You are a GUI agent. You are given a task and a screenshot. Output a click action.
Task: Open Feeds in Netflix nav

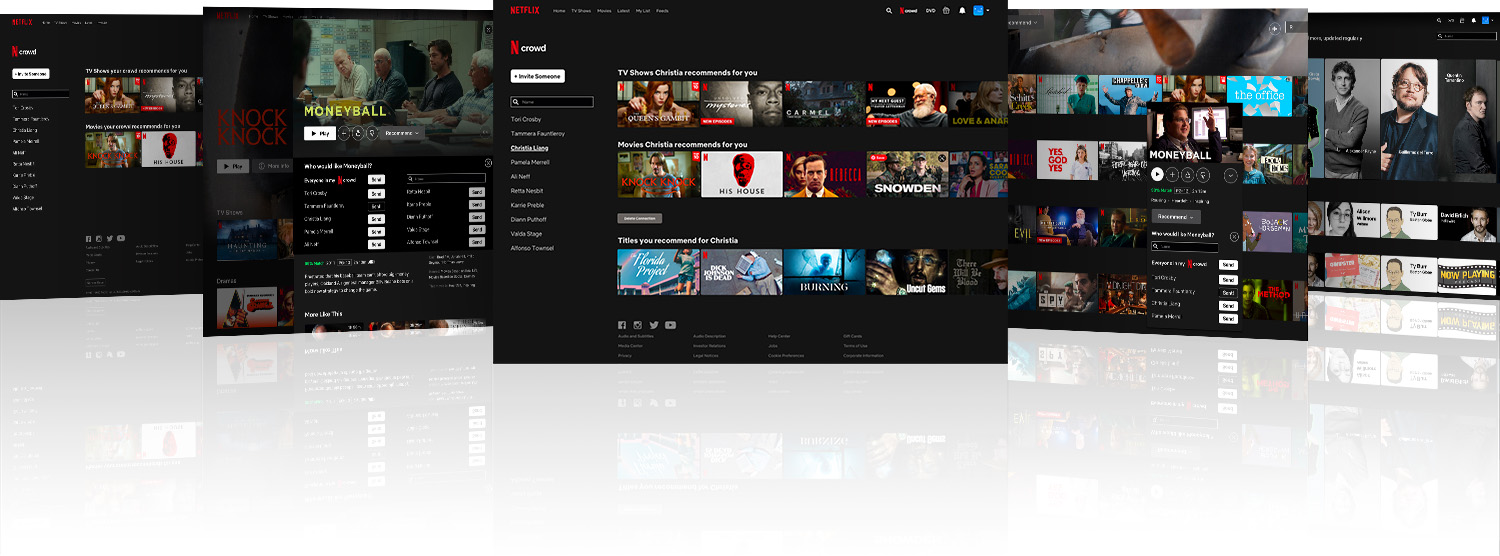662,10
